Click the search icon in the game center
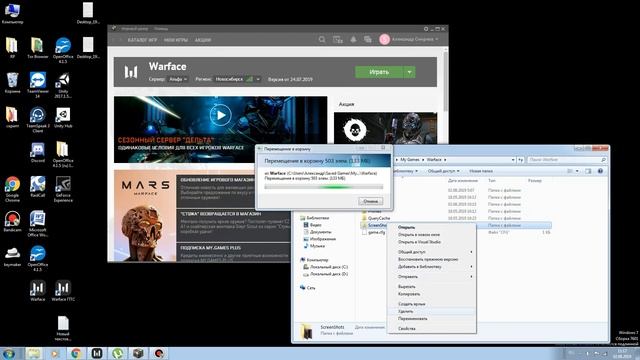 pos(322,40)
